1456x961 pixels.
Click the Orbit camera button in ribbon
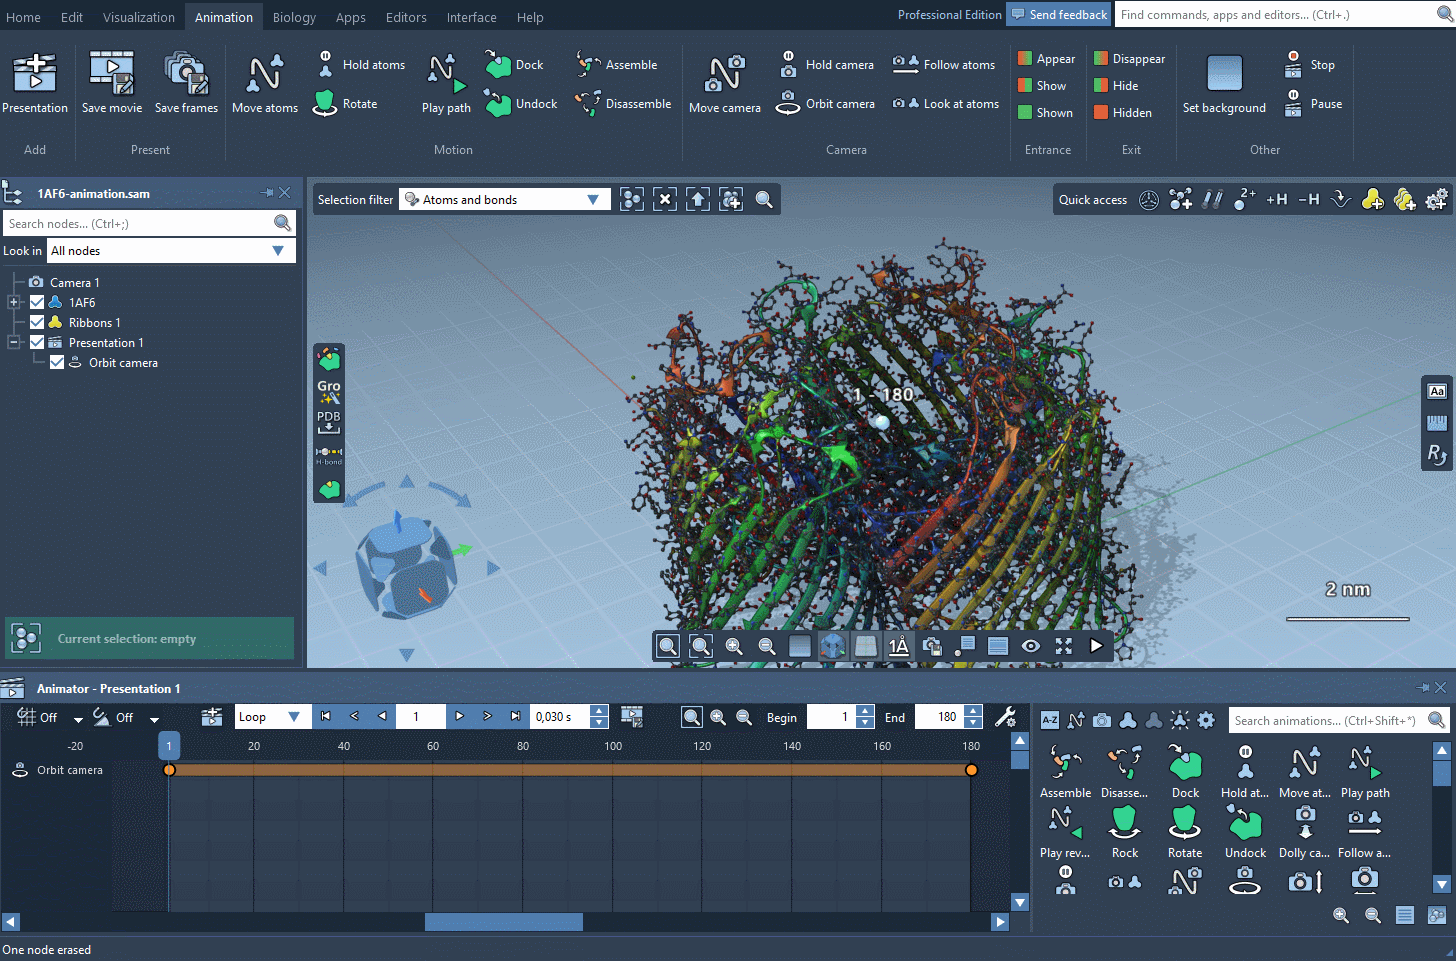click(827, 104)
